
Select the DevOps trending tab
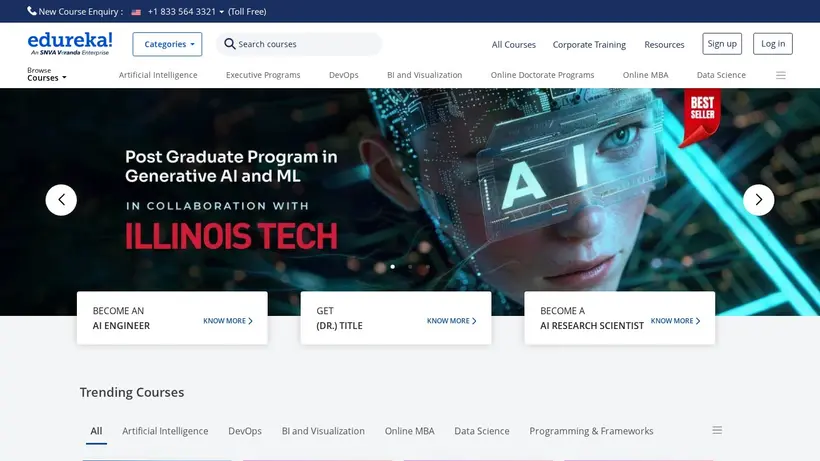[x=245, y=431]
